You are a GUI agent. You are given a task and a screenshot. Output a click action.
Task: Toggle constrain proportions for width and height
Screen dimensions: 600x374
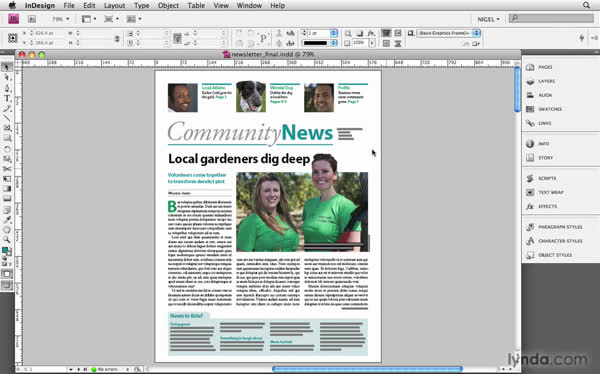(x=117, y=38)
